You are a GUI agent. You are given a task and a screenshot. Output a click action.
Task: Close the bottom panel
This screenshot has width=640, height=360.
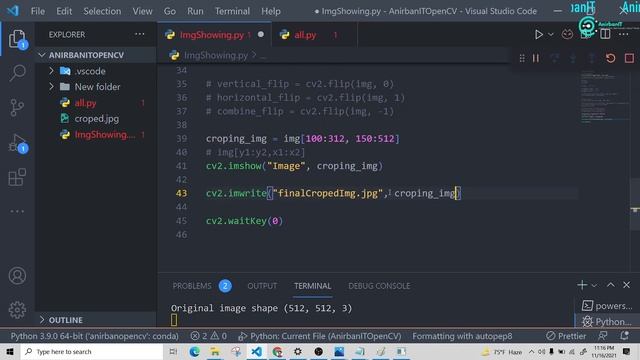click(627, 285)
